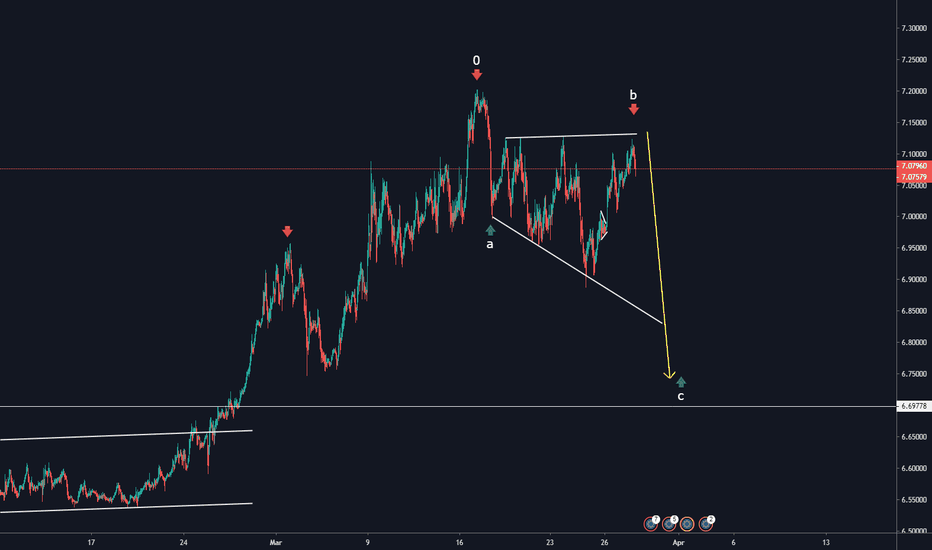The height and width of the screenshot is (550, 932).
Task: Select the yellow projection arrow line
Action: coord(658,253)
